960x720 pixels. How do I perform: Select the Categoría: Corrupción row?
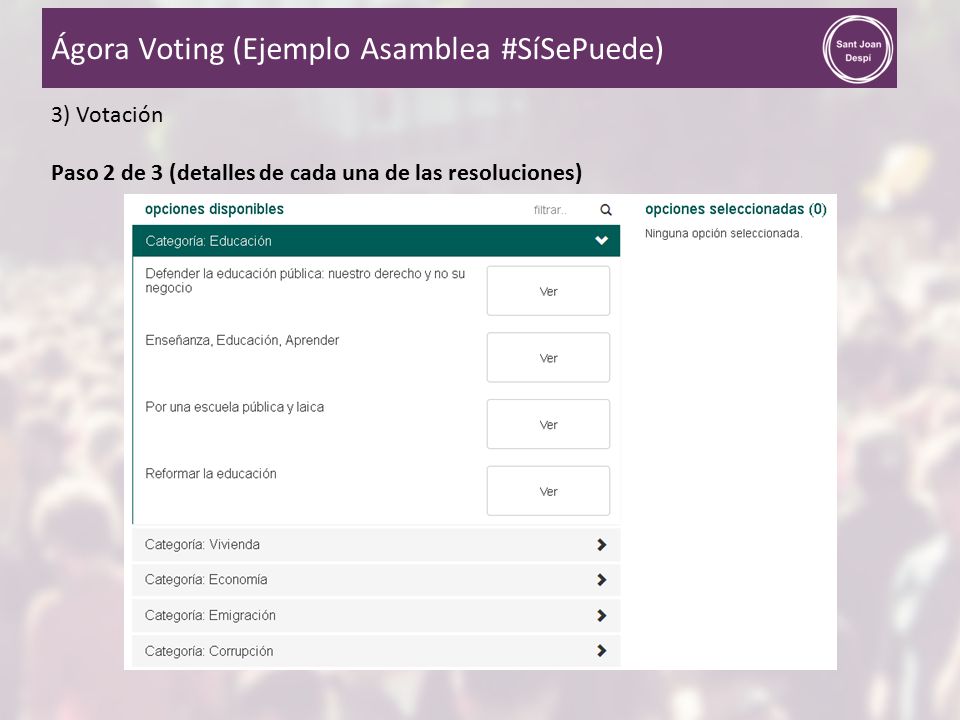point(376,650)
